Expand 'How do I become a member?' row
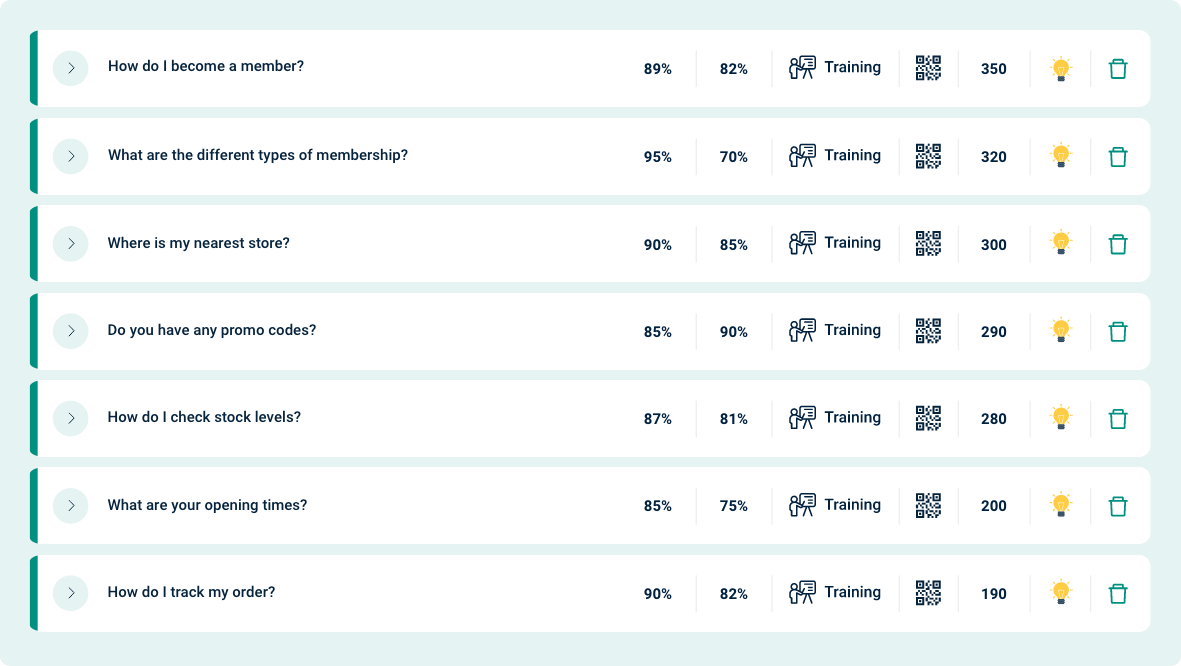 [x=71, y=68]
